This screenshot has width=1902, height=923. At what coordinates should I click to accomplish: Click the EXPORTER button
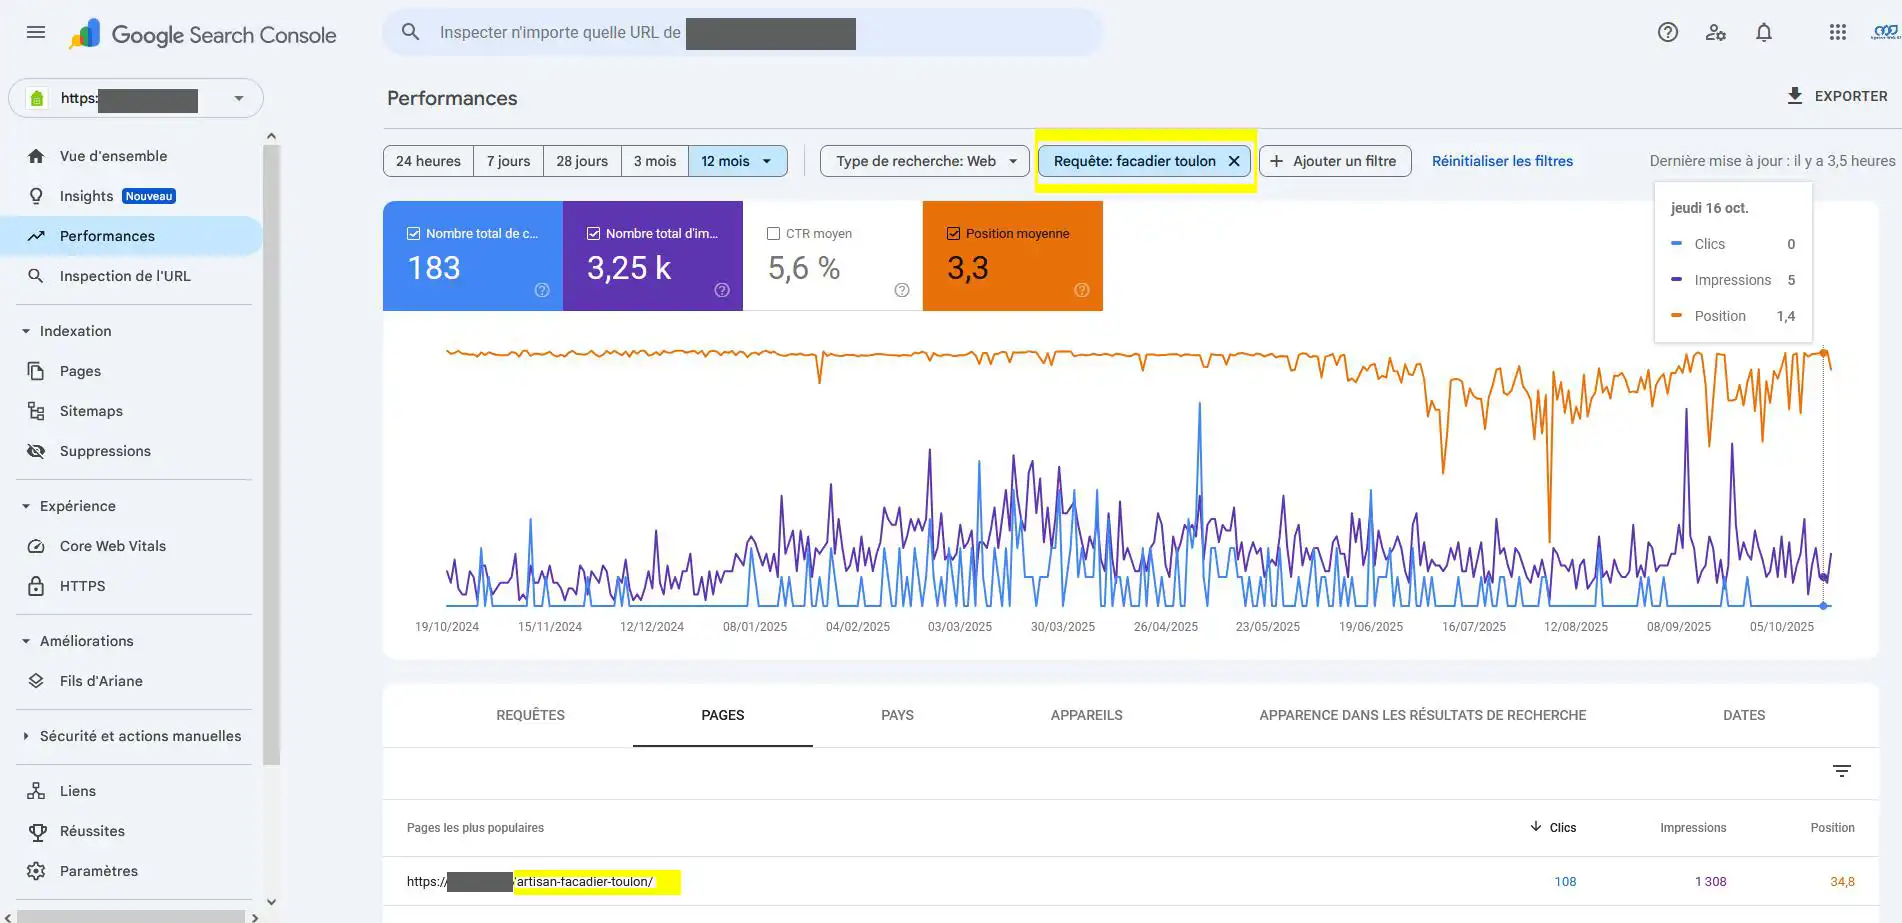pos(1837,96)
